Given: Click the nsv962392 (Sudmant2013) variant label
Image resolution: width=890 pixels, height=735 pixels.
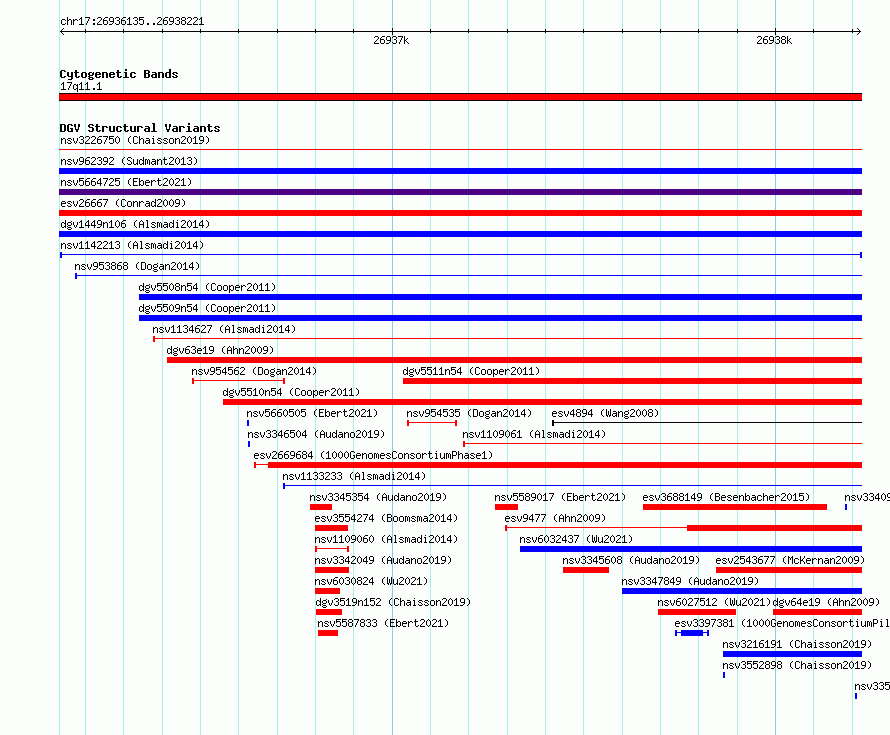Looking at the screenshot, I should click(129, 161).
